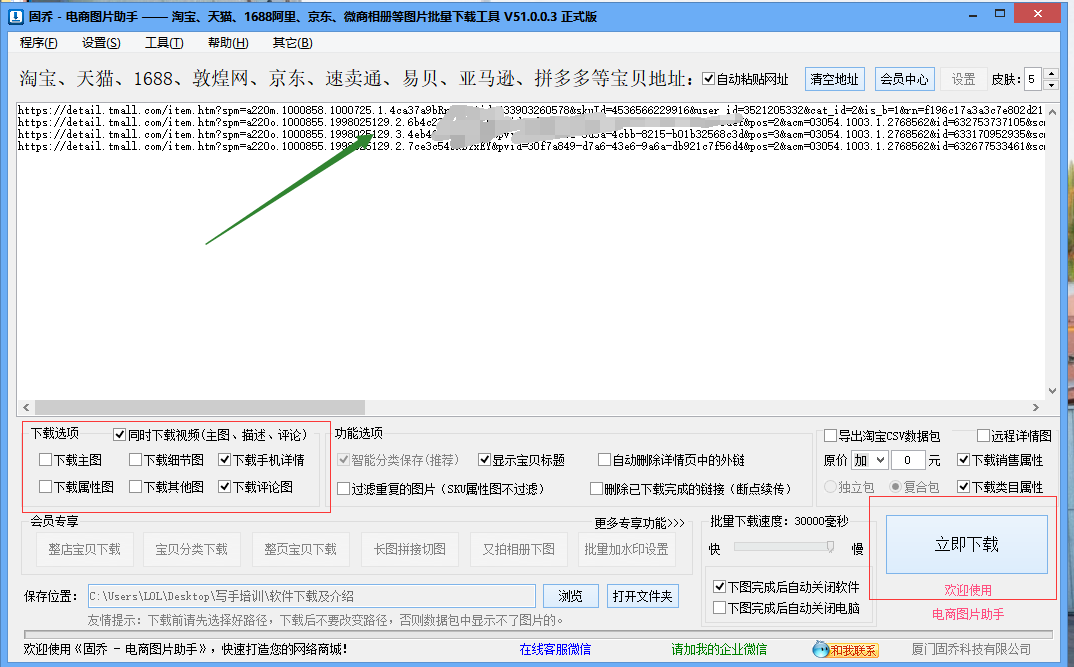Toggle 下图完成后自动关闭软件 checkbox
1074x667 pixels.
(719, 586)
